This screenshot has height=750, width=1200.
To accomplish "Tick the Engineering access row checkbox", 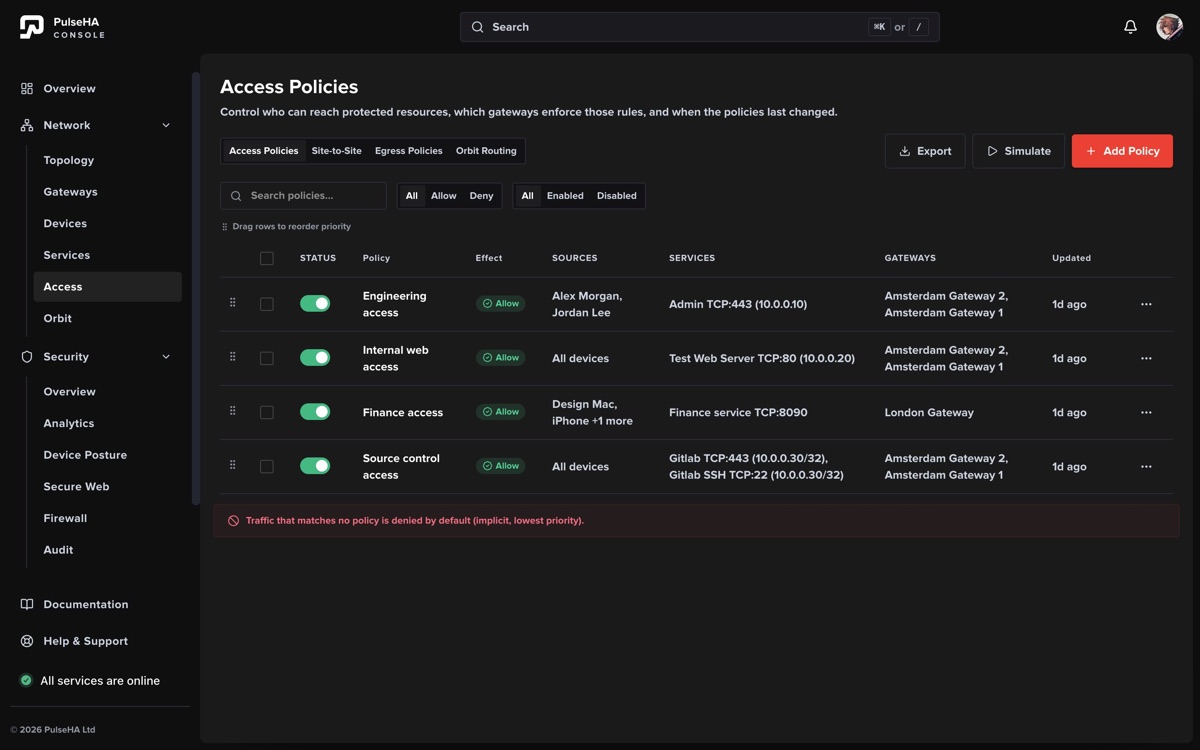I will [267, 304].
